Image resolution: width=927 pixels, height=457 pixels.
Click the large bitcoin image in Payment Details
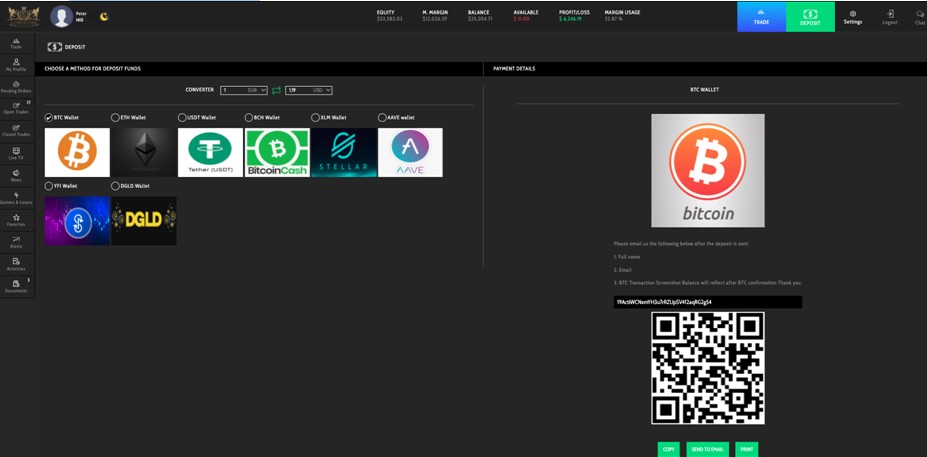(708, 171)
